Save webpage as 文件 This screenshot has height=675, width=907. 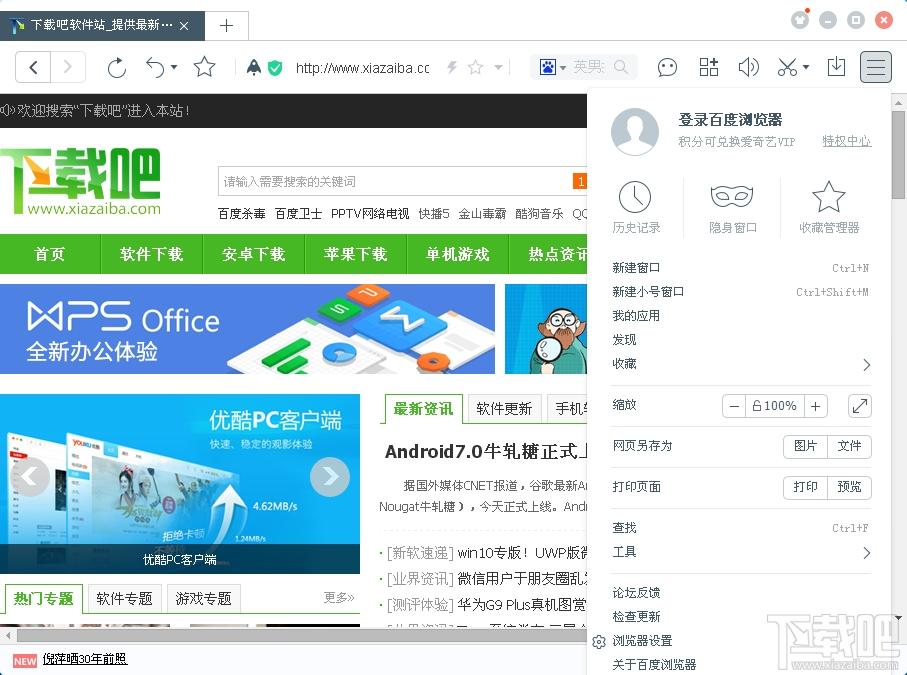(850, 447)
